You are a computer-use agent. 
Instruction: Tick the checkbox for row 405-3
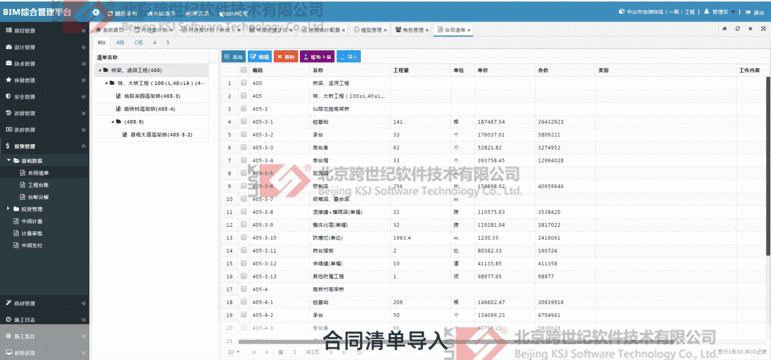243,109
